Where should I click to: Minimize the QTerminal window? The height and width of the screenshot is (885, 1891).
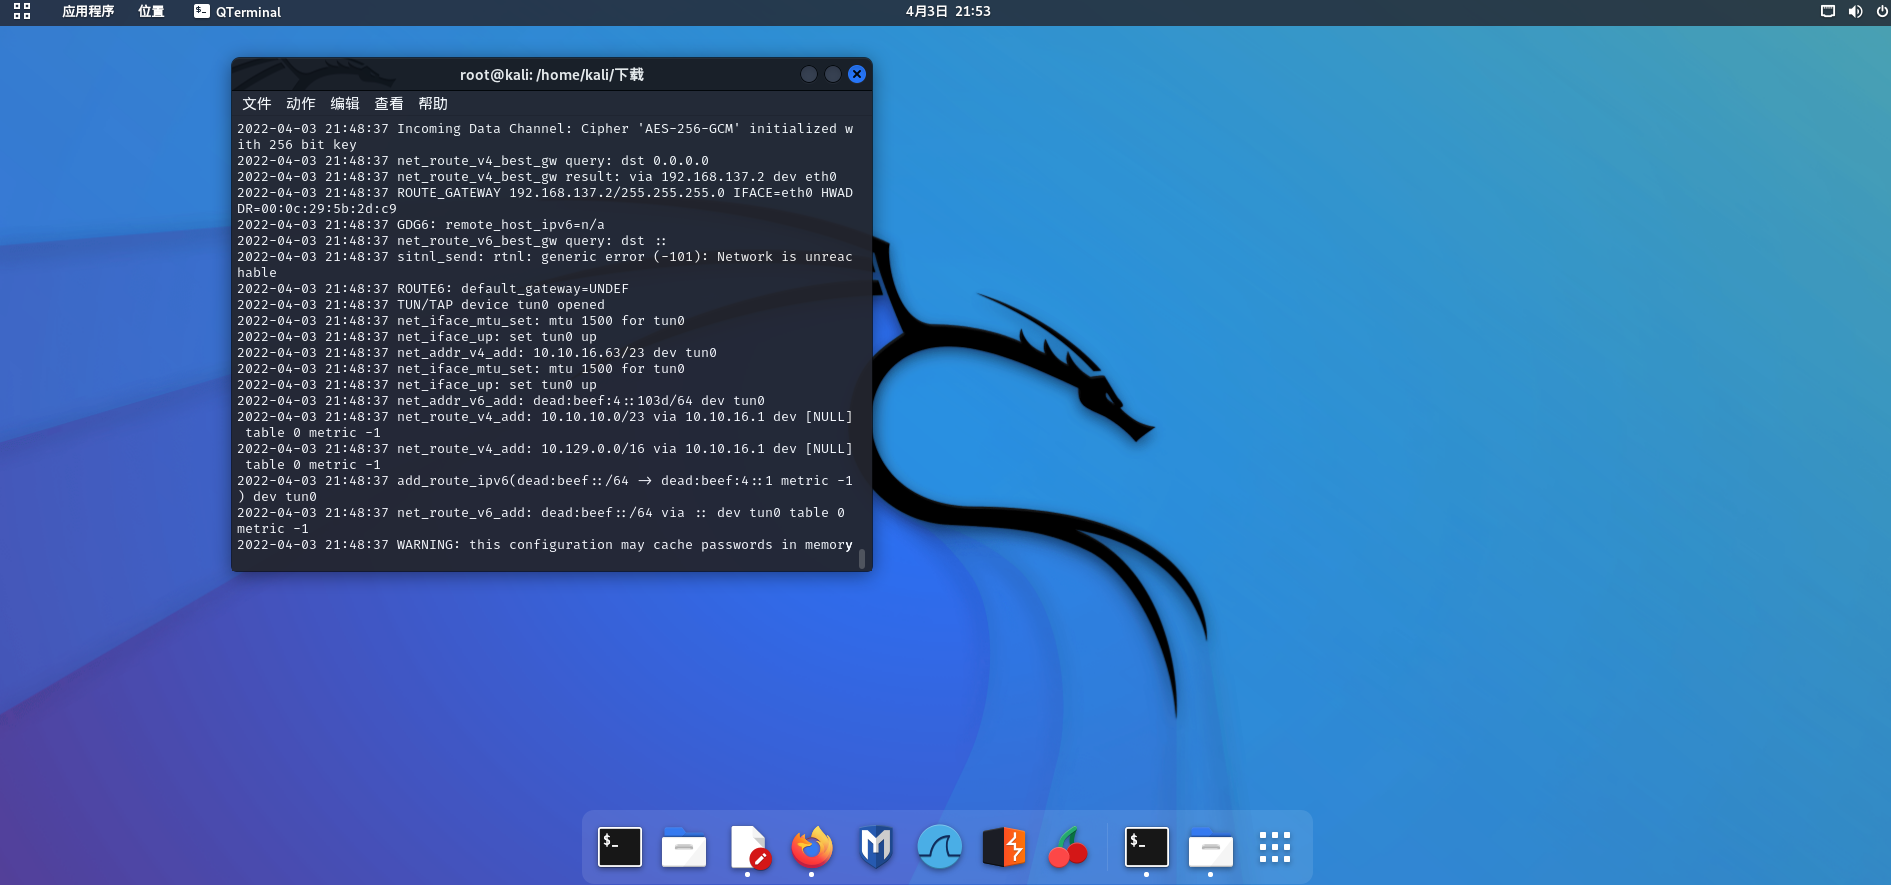pyautogui.click(x=809, y=74)
